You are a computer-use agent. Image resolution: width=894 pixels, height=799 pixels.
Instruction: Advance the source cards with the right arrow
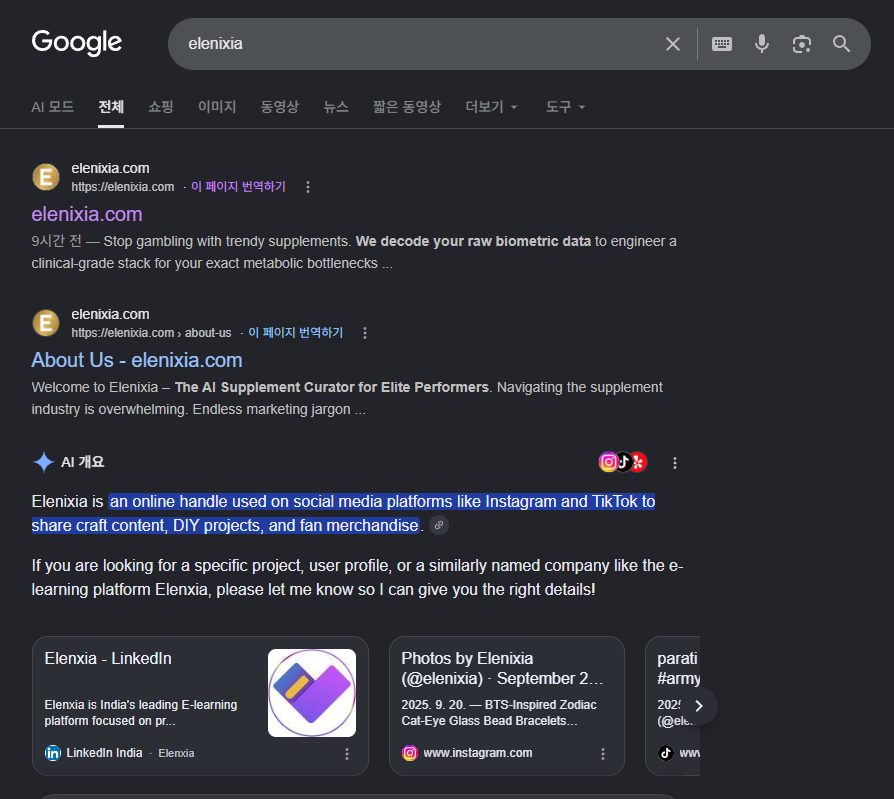[699, 706]
